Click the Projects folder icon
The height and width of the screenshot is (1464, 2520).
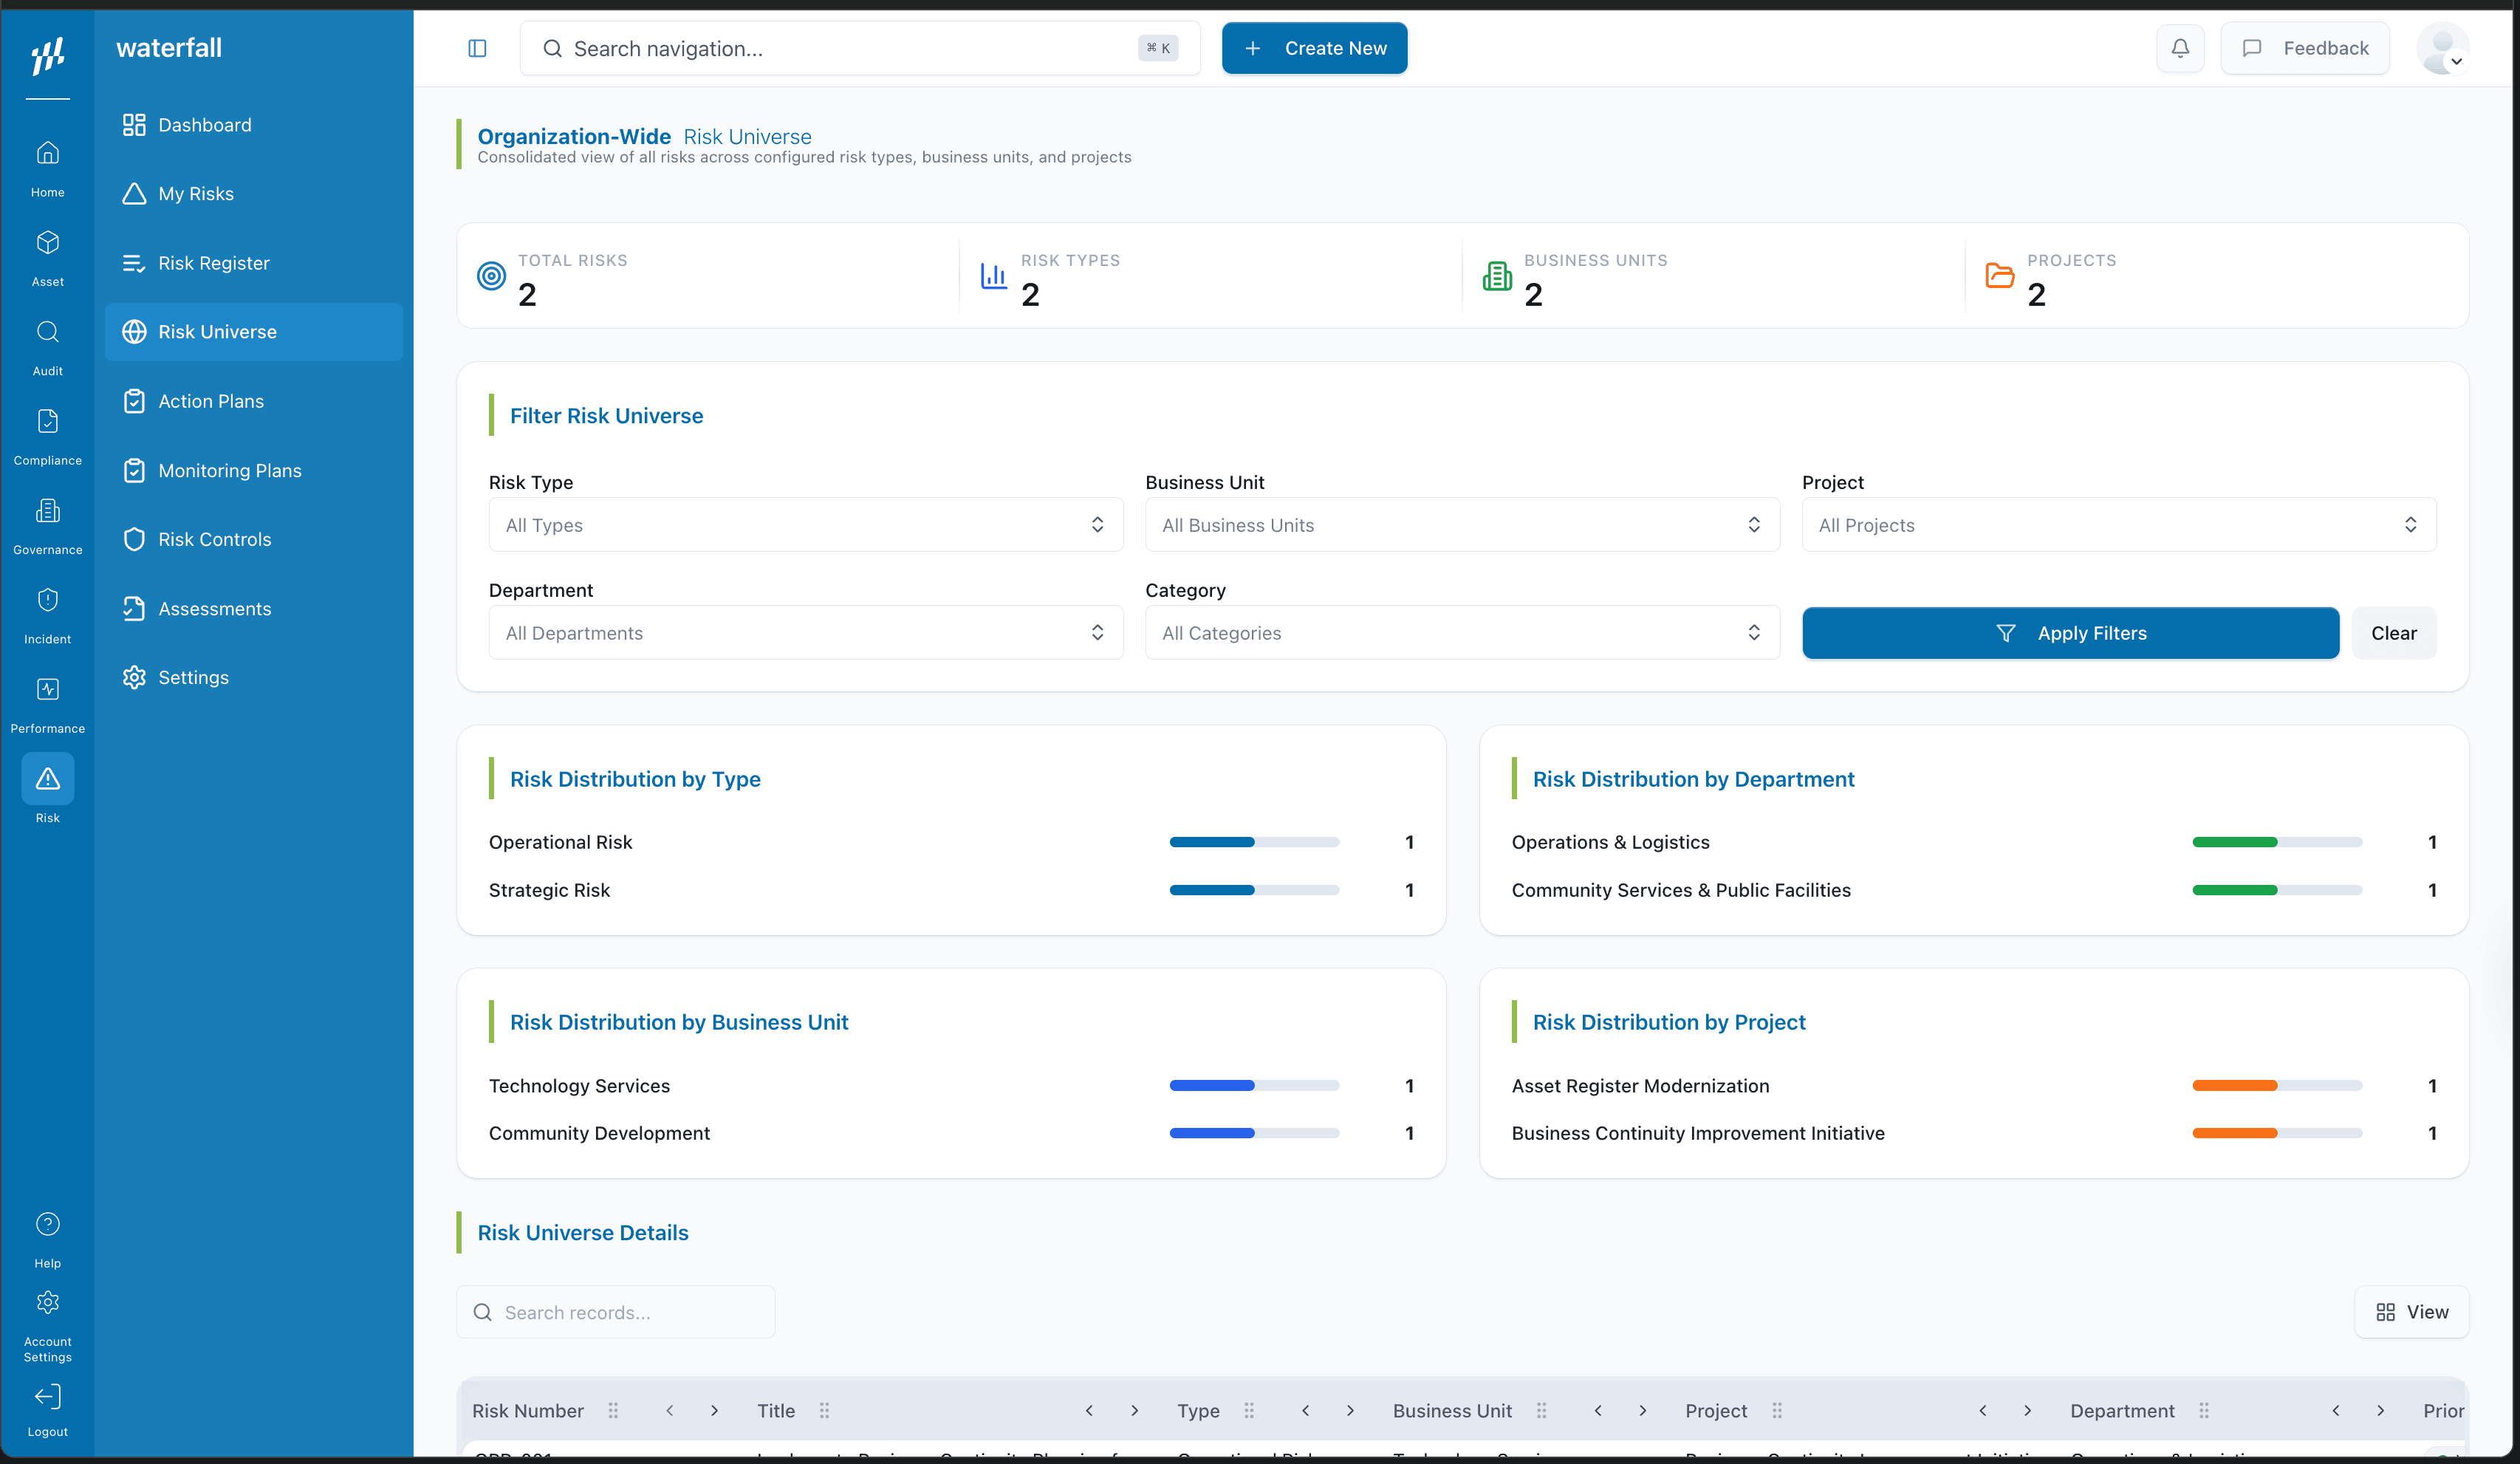(x=1999, y=275)
